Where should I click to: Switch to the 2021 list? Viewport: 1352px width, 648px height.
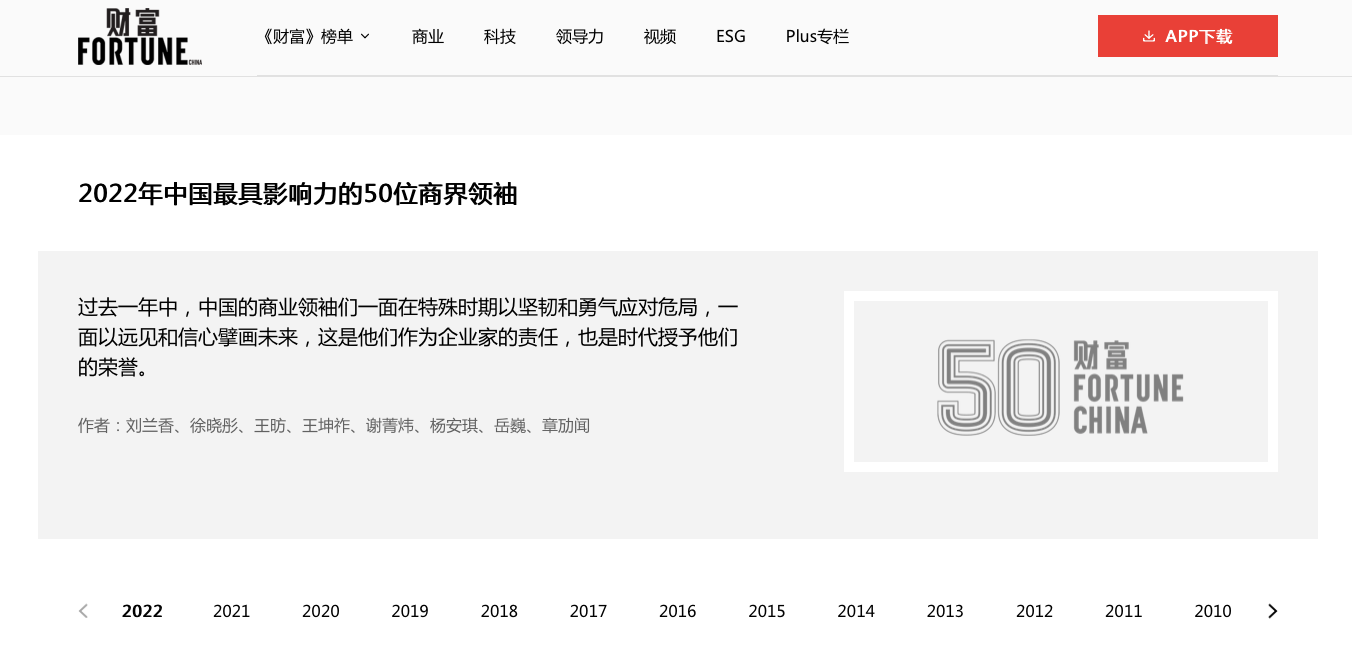pos(232,611)
